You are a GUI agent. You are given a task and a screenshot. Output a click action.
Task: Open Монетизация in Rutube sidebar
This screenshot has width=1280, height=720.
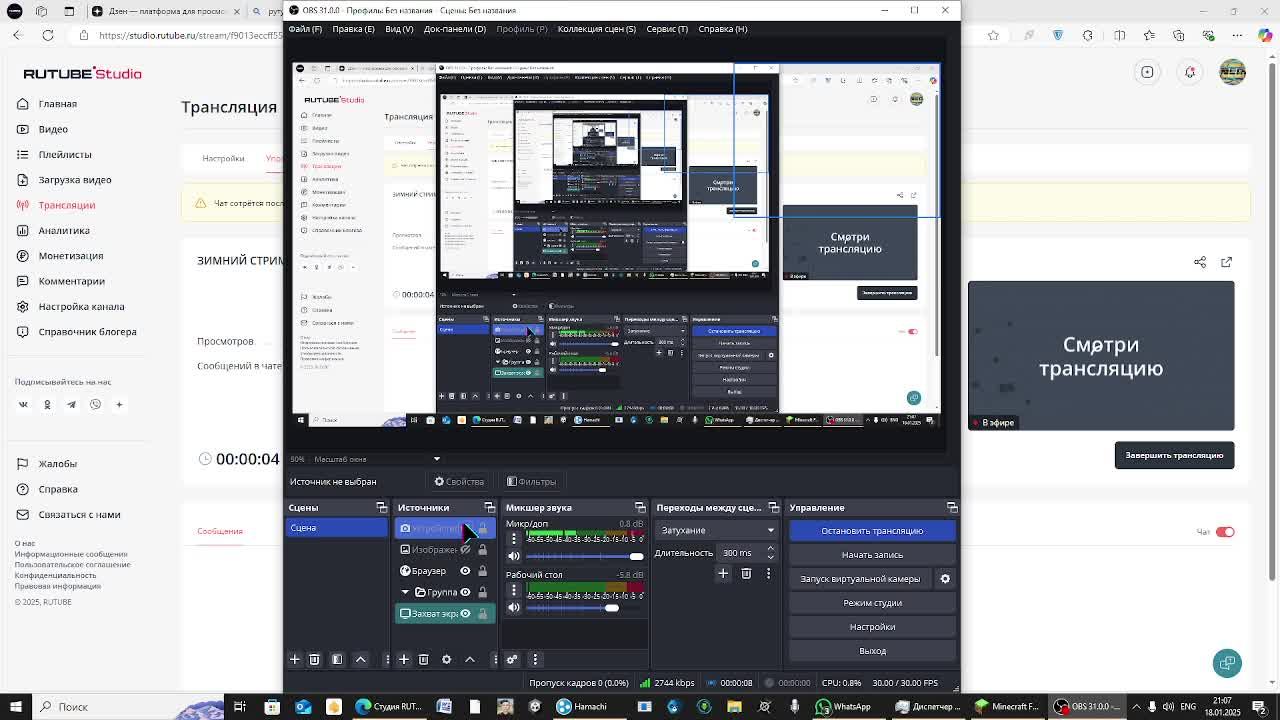70,256
